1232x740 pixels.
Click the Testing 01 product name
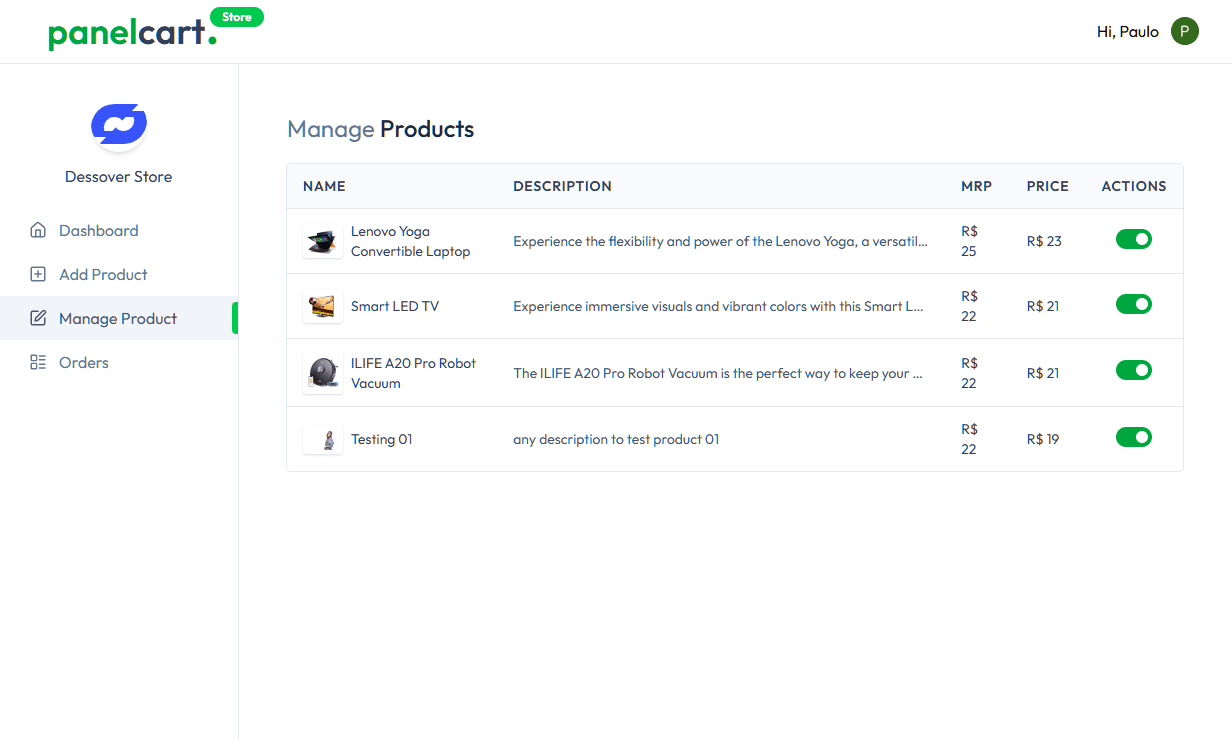(x=382, y=439)
